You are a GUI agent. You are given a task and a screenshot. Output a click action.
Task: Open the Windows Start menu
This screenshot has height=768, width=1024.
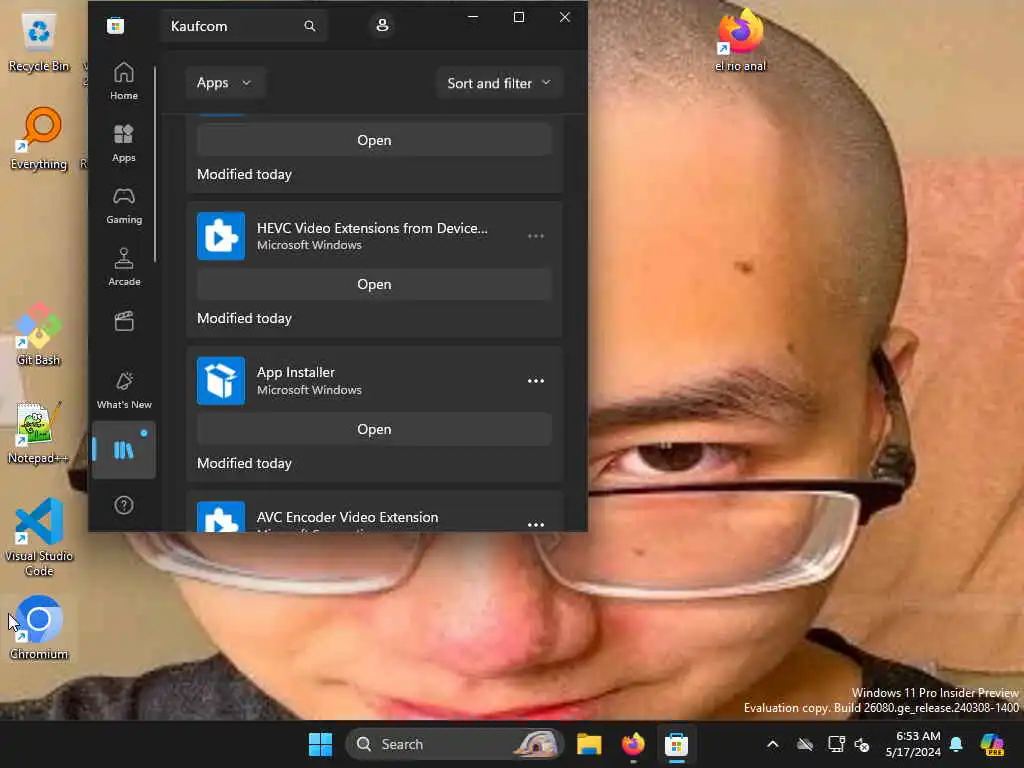[320, 744]
